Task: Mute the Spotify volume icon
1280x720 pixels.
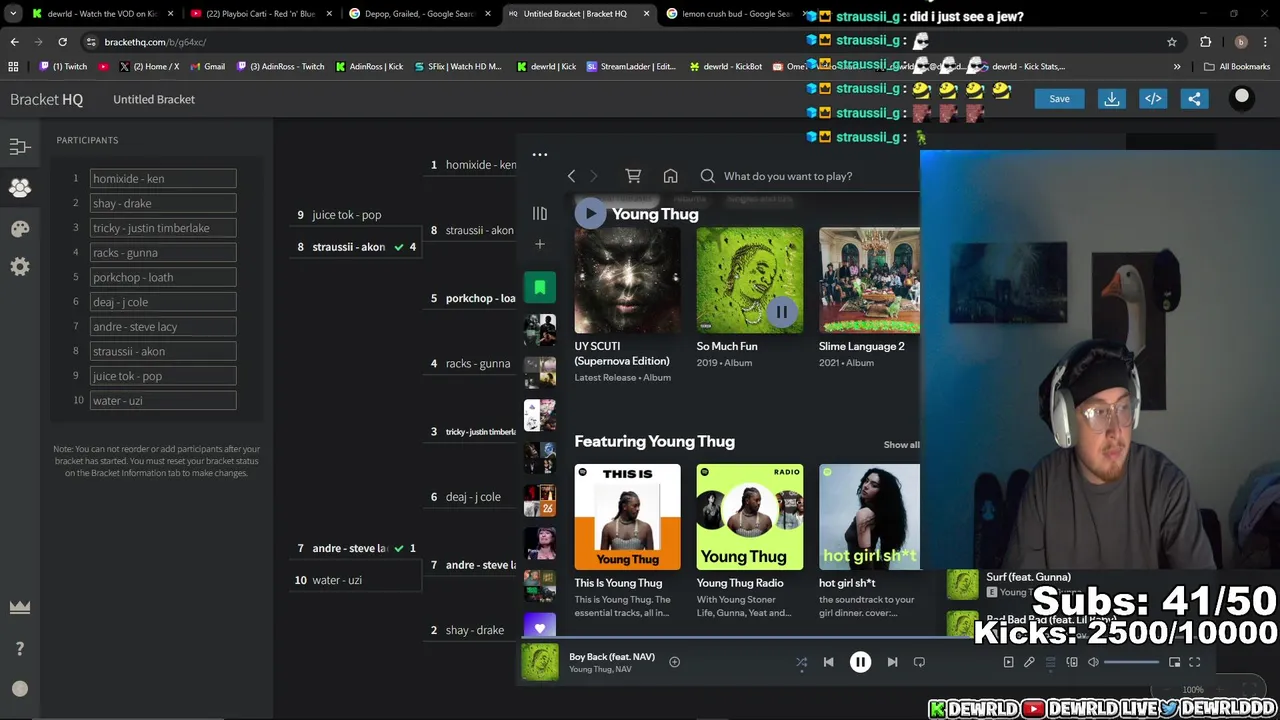Action: tap(1093, 662)
